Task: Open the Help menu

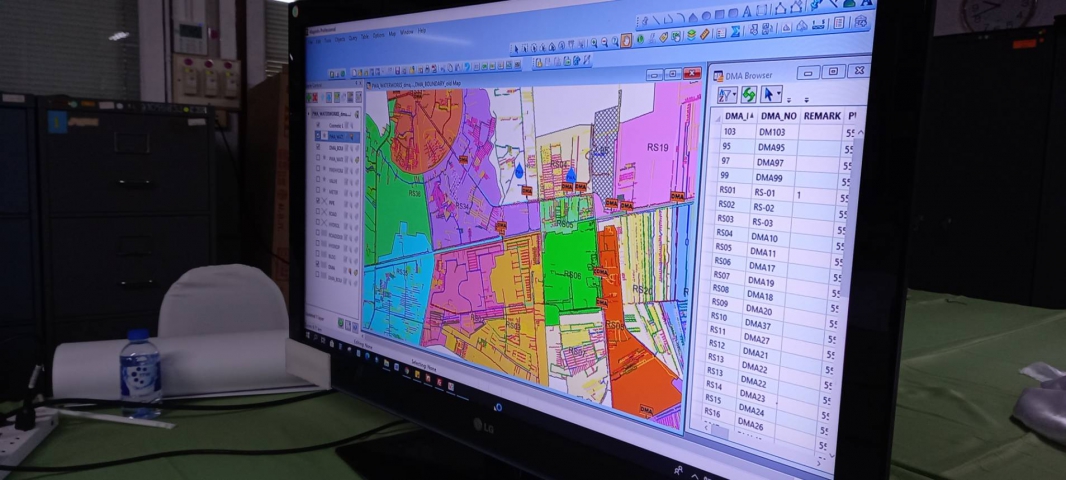Action: (x=421, y=31)
